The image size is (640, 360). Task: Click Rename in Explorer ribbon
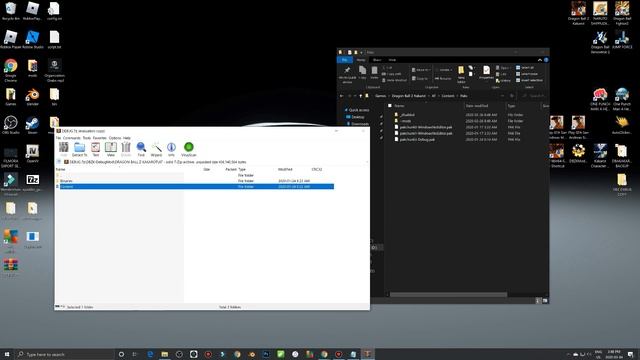pos(443,78)
